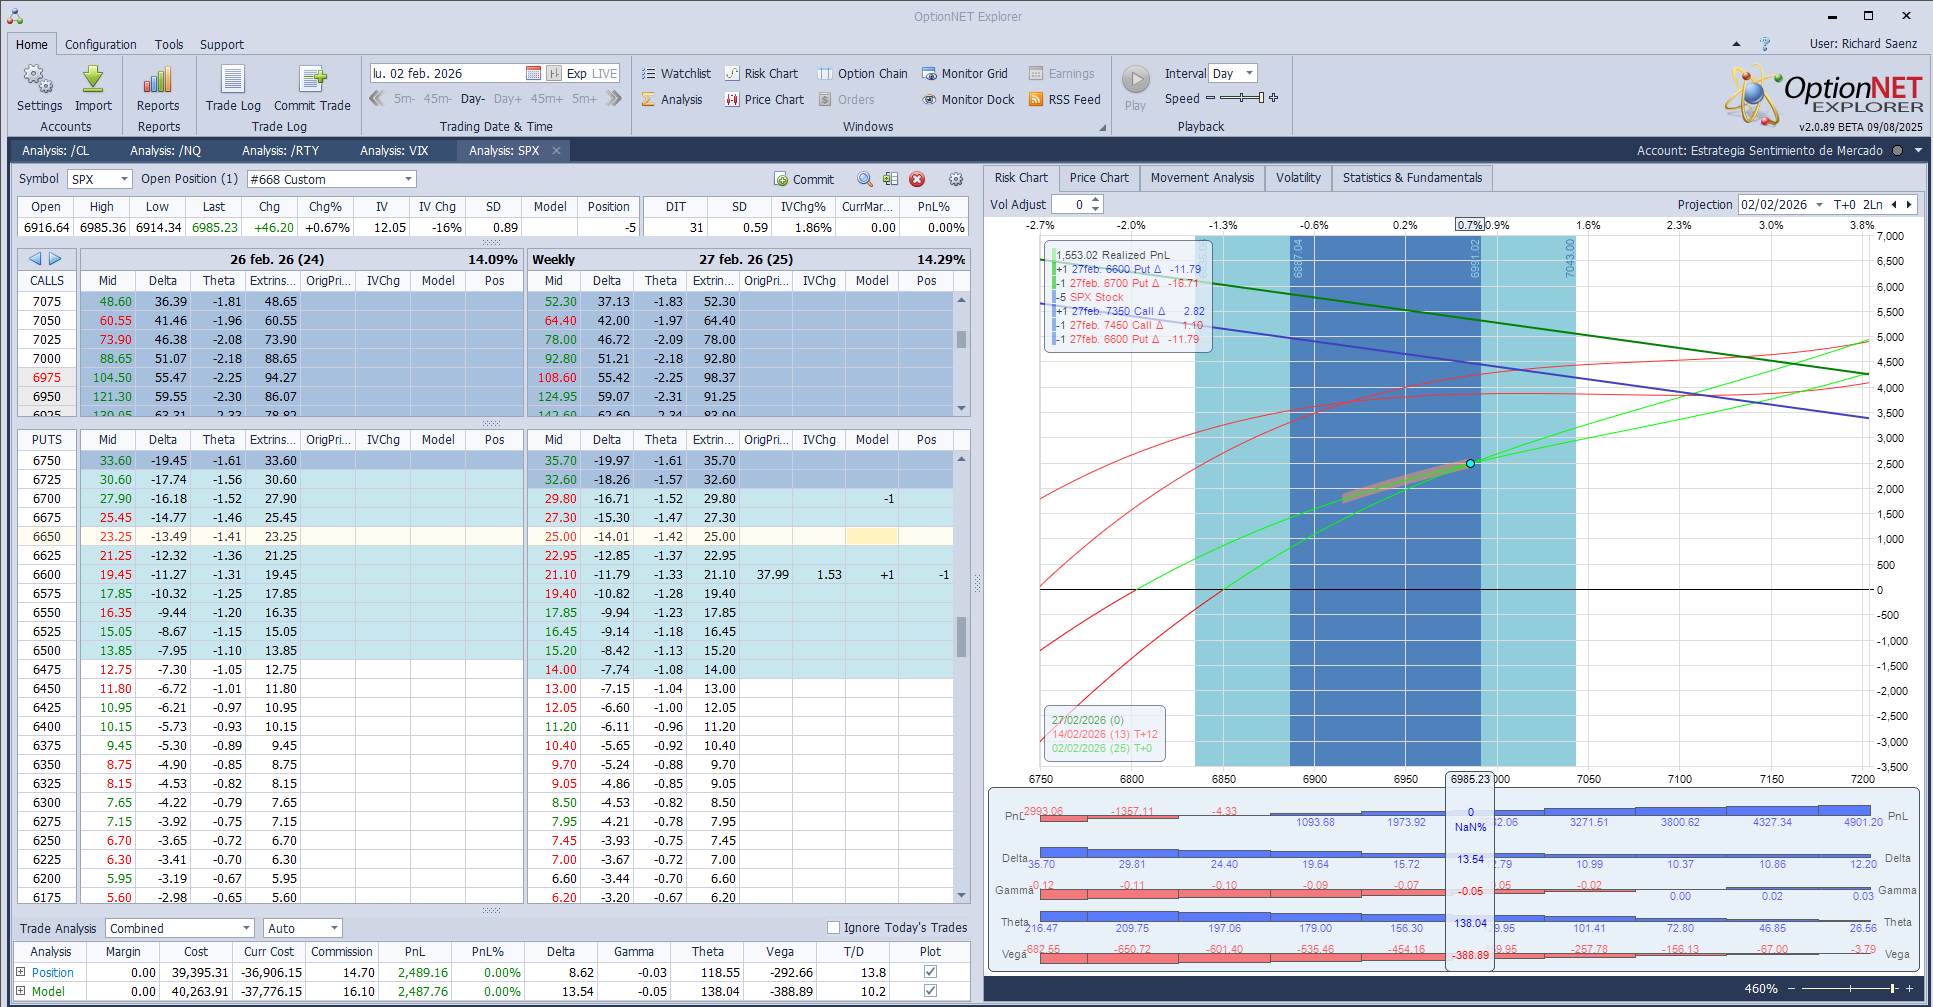
Task: Toggle the LIVE mode indicator
Action: point(605,73)
